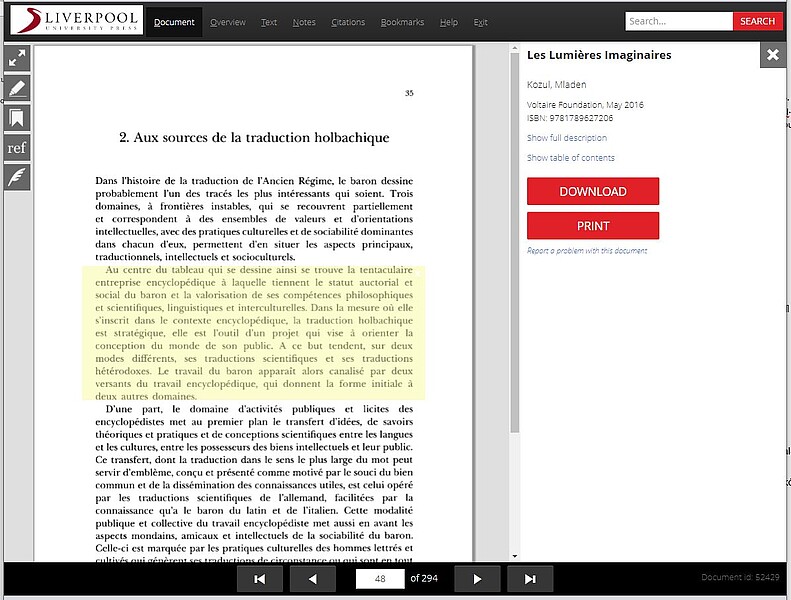
Task: Click the ISBN 9781789627206 text
Action: [570, 118]
